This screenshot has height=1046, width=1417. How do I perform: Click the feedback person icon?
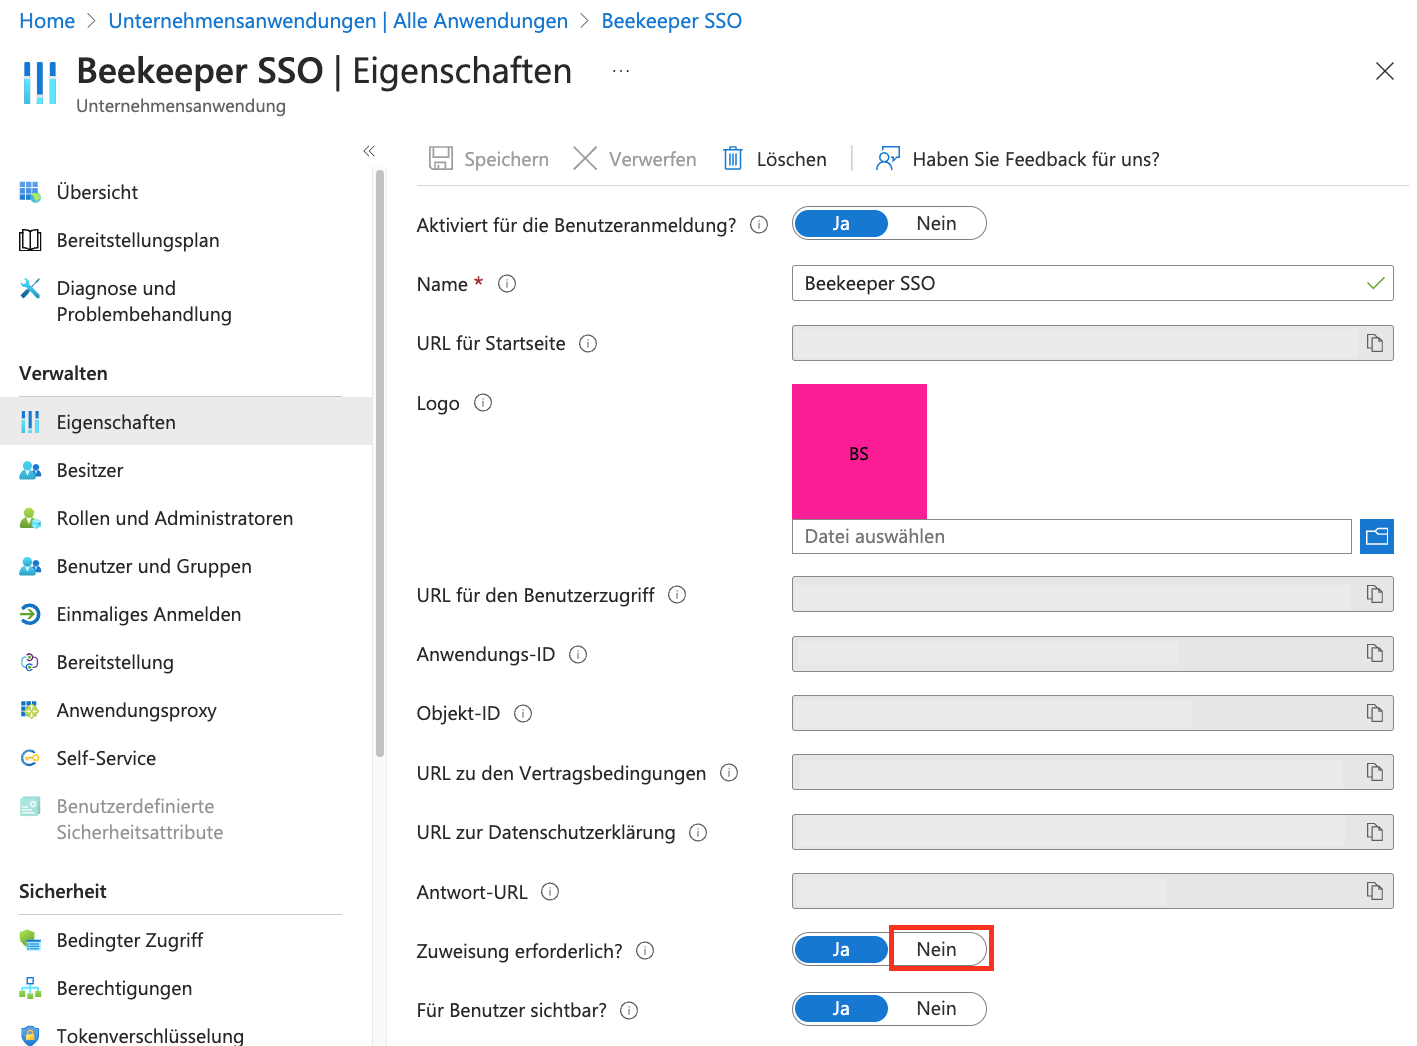(888, 158)
